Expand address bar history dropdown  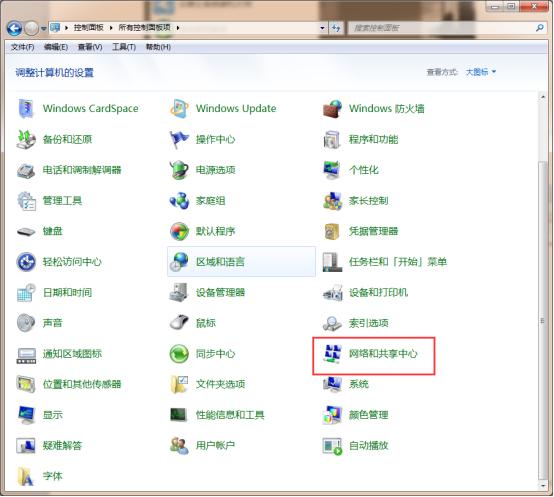(x=322, y=28)
